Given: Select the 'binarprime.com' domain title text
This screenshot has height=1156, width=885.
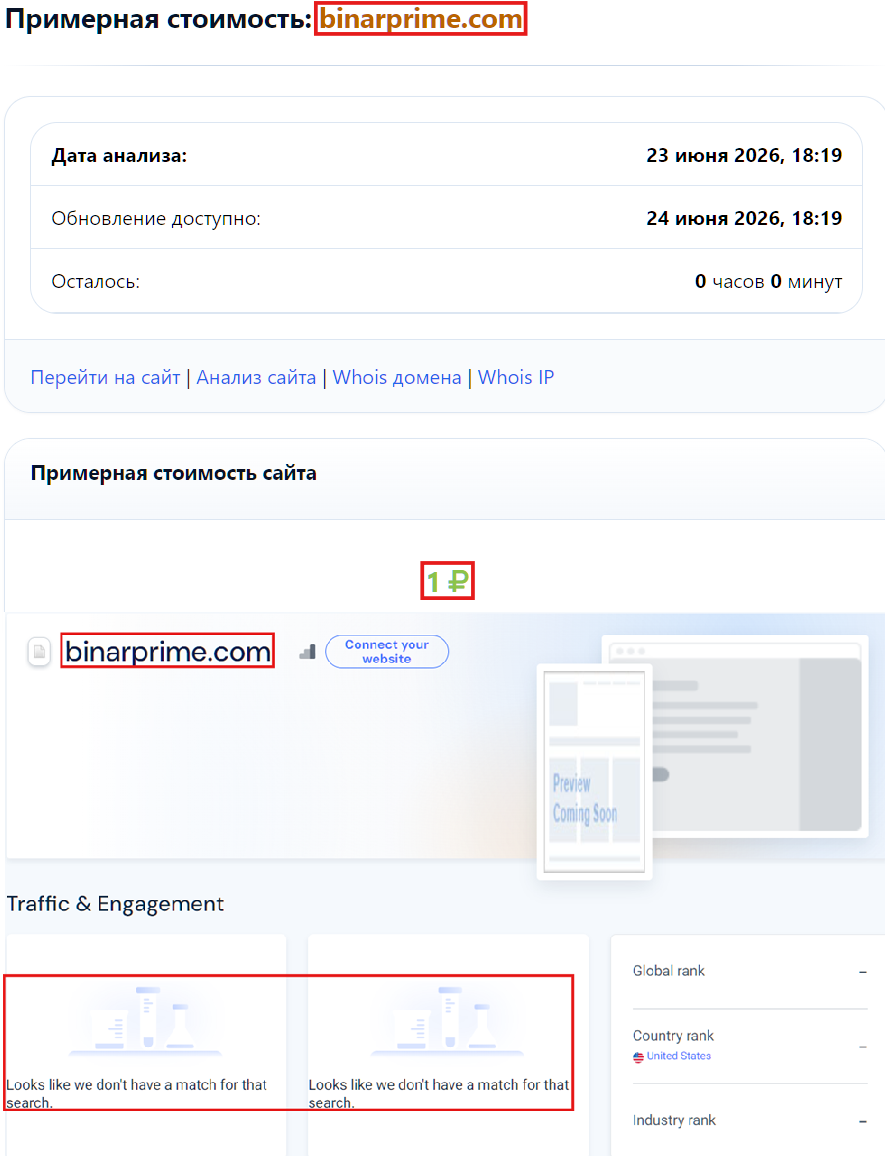Looking at the screenshot, I should (x=168, y=652).
